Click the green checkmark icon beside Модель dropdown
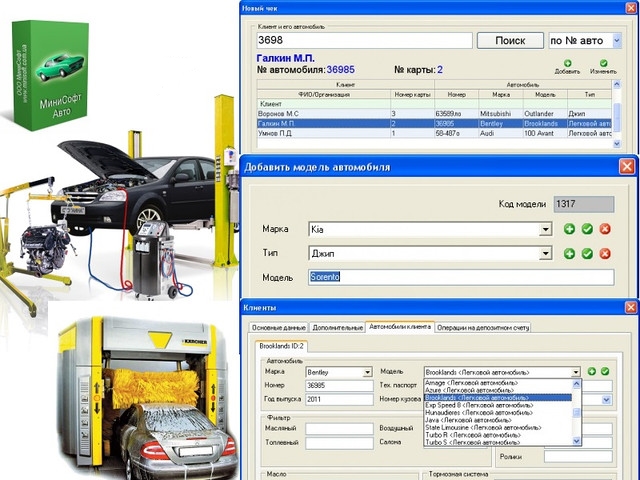This screenshot has width=640, height=480. [x=605, y=371]
